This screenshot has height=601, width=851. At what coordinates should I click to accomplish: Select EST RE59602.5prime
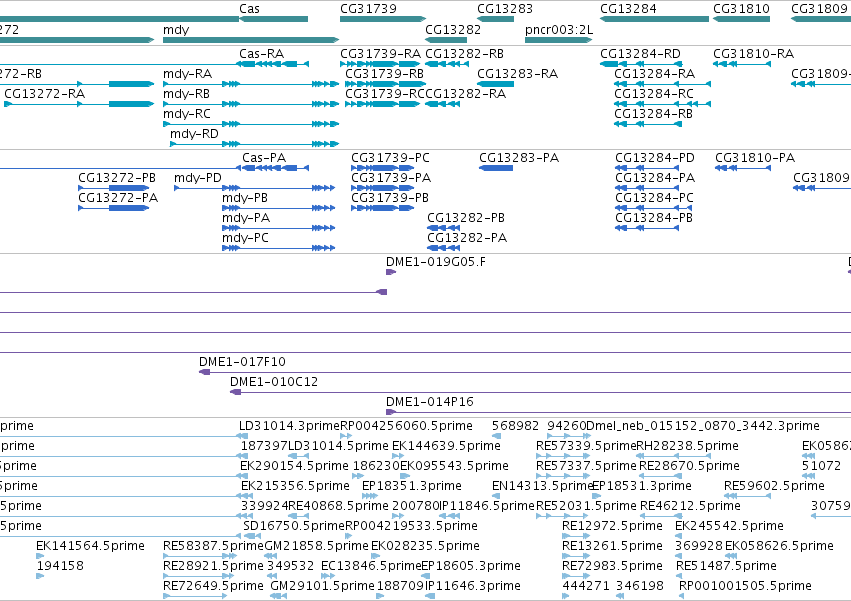point(774,486)
